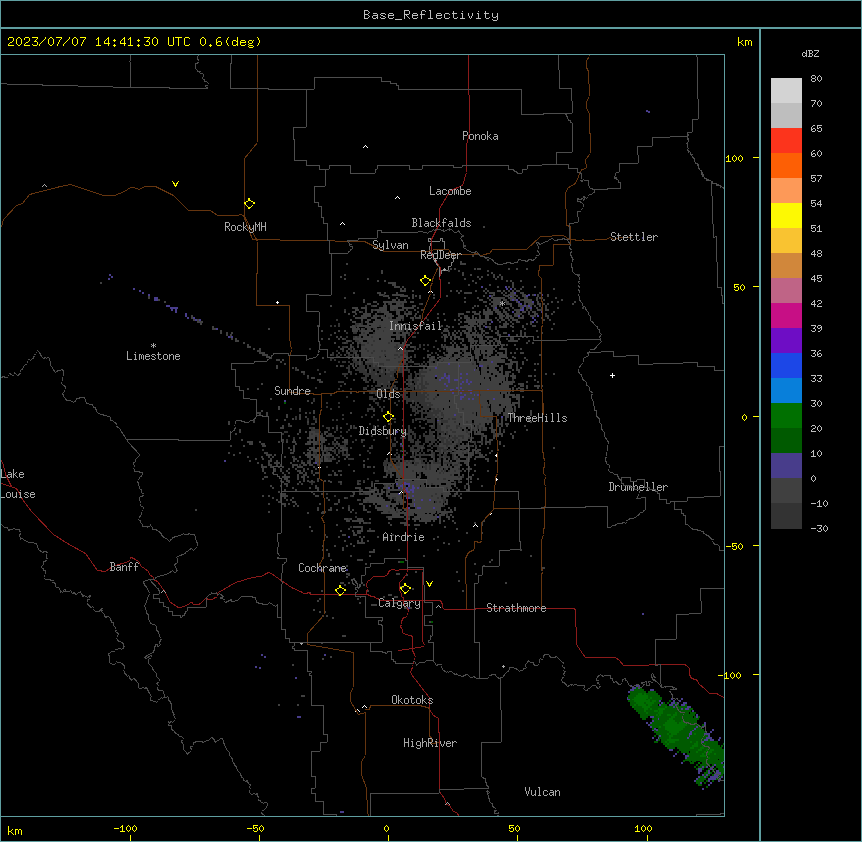Click the HighRiver town label
The height and width of the screenshot is (842, 862).
click(x=430, y=743)
